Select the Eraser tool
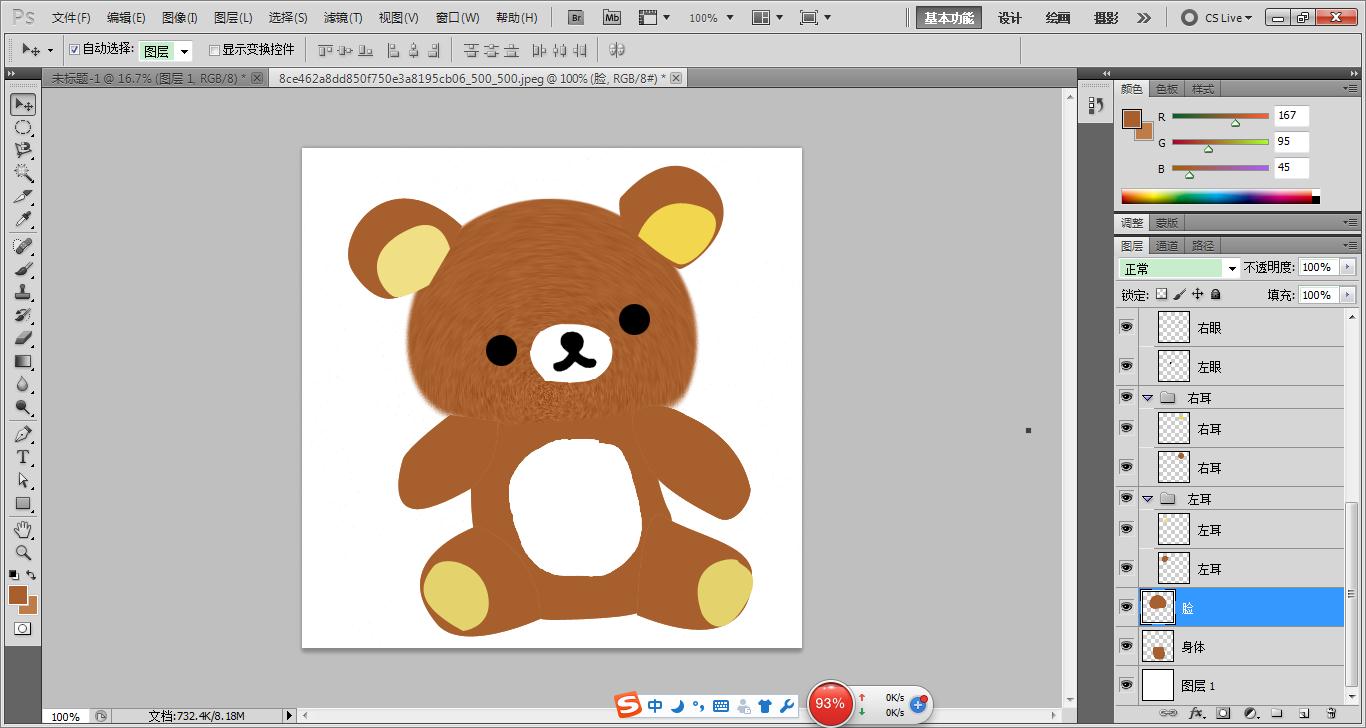The height and width of the screenshot is (728, 1366). point(23,338)
